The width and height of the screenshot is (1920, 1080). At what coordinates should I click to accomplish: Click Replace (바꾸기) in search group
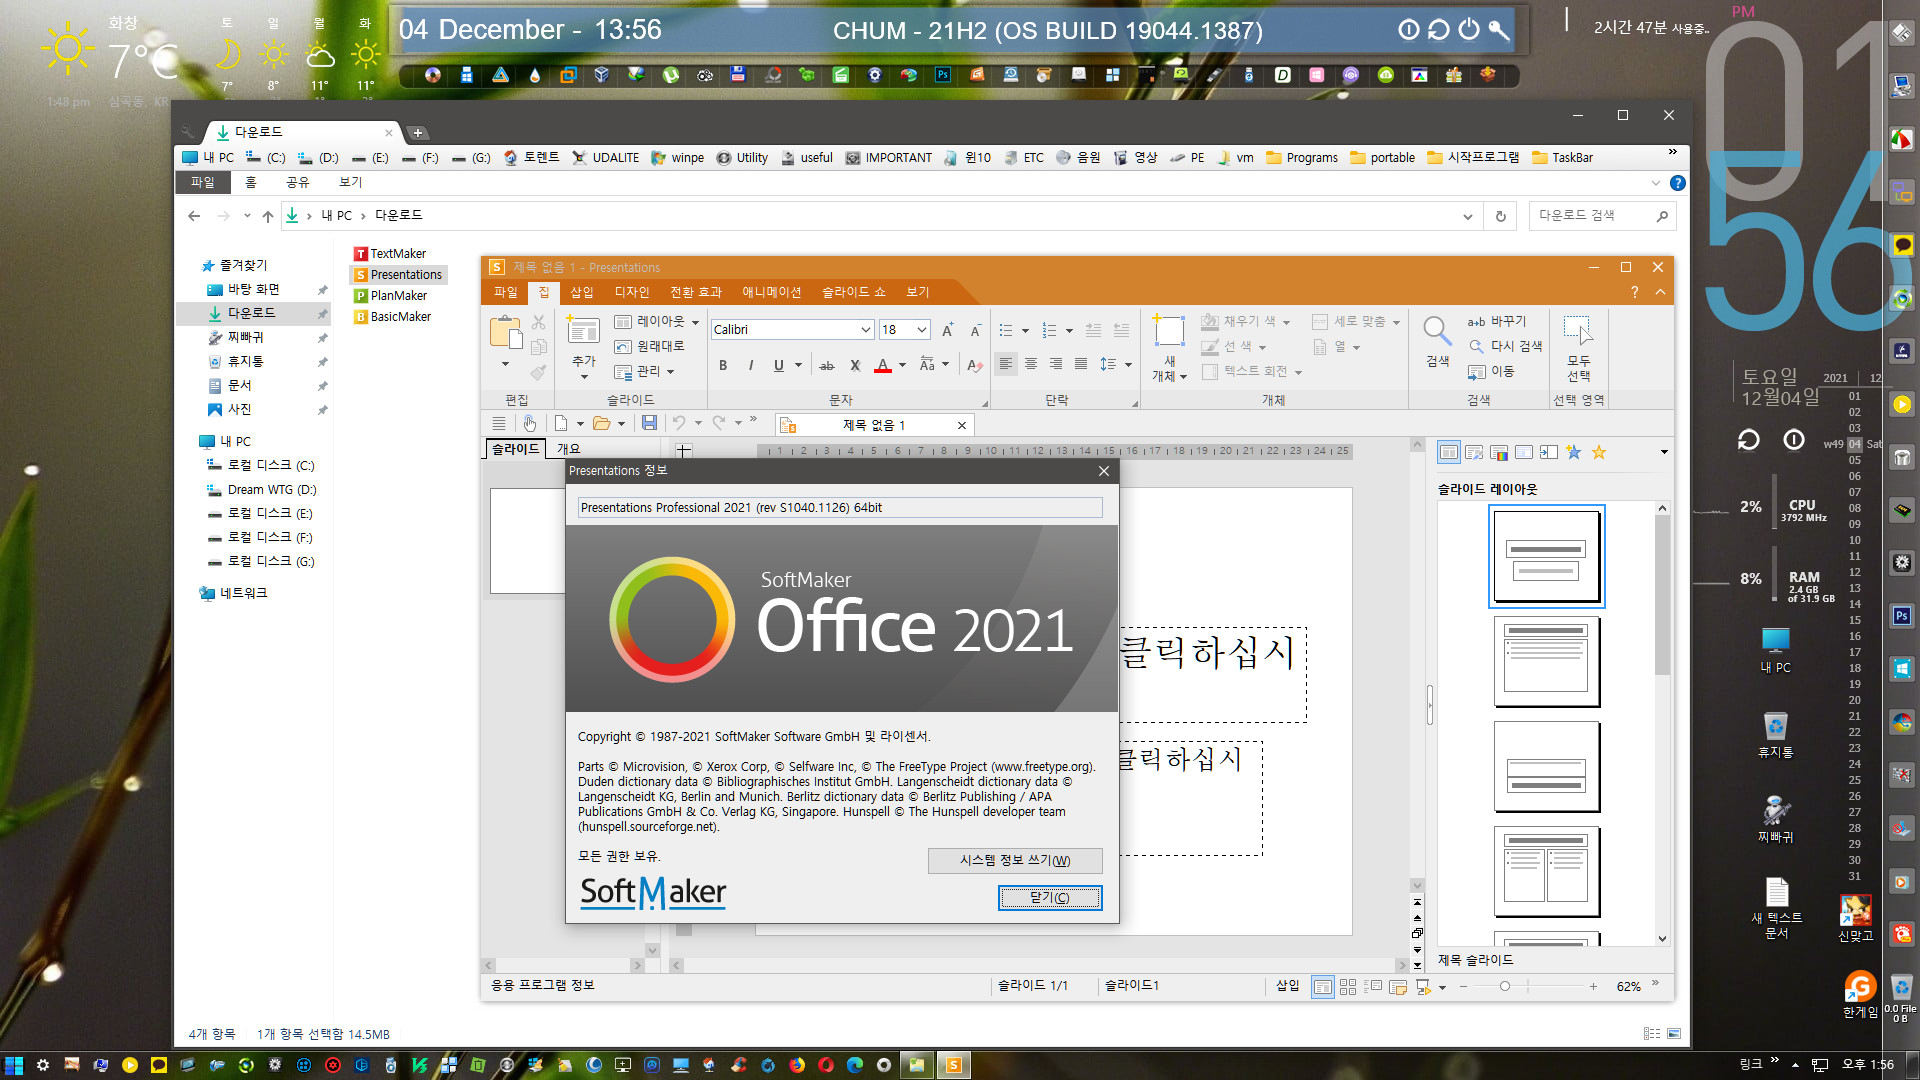coord(1497,321)
